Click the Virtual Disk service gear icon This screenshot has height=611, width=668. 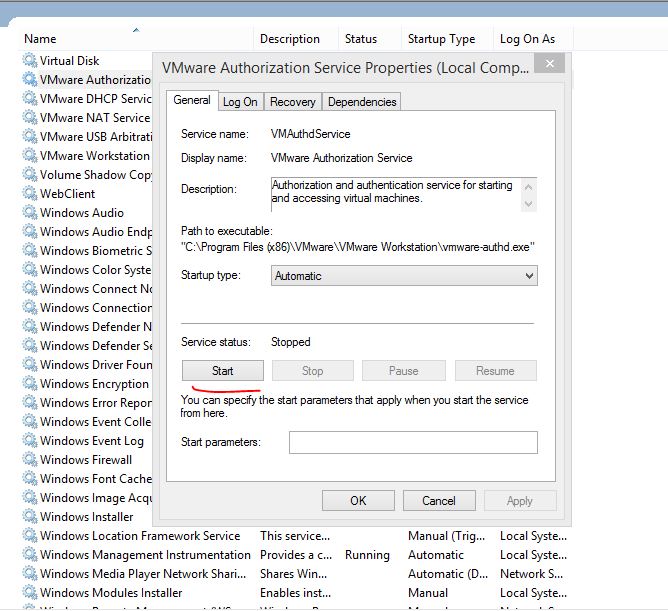tap(30, 60)
